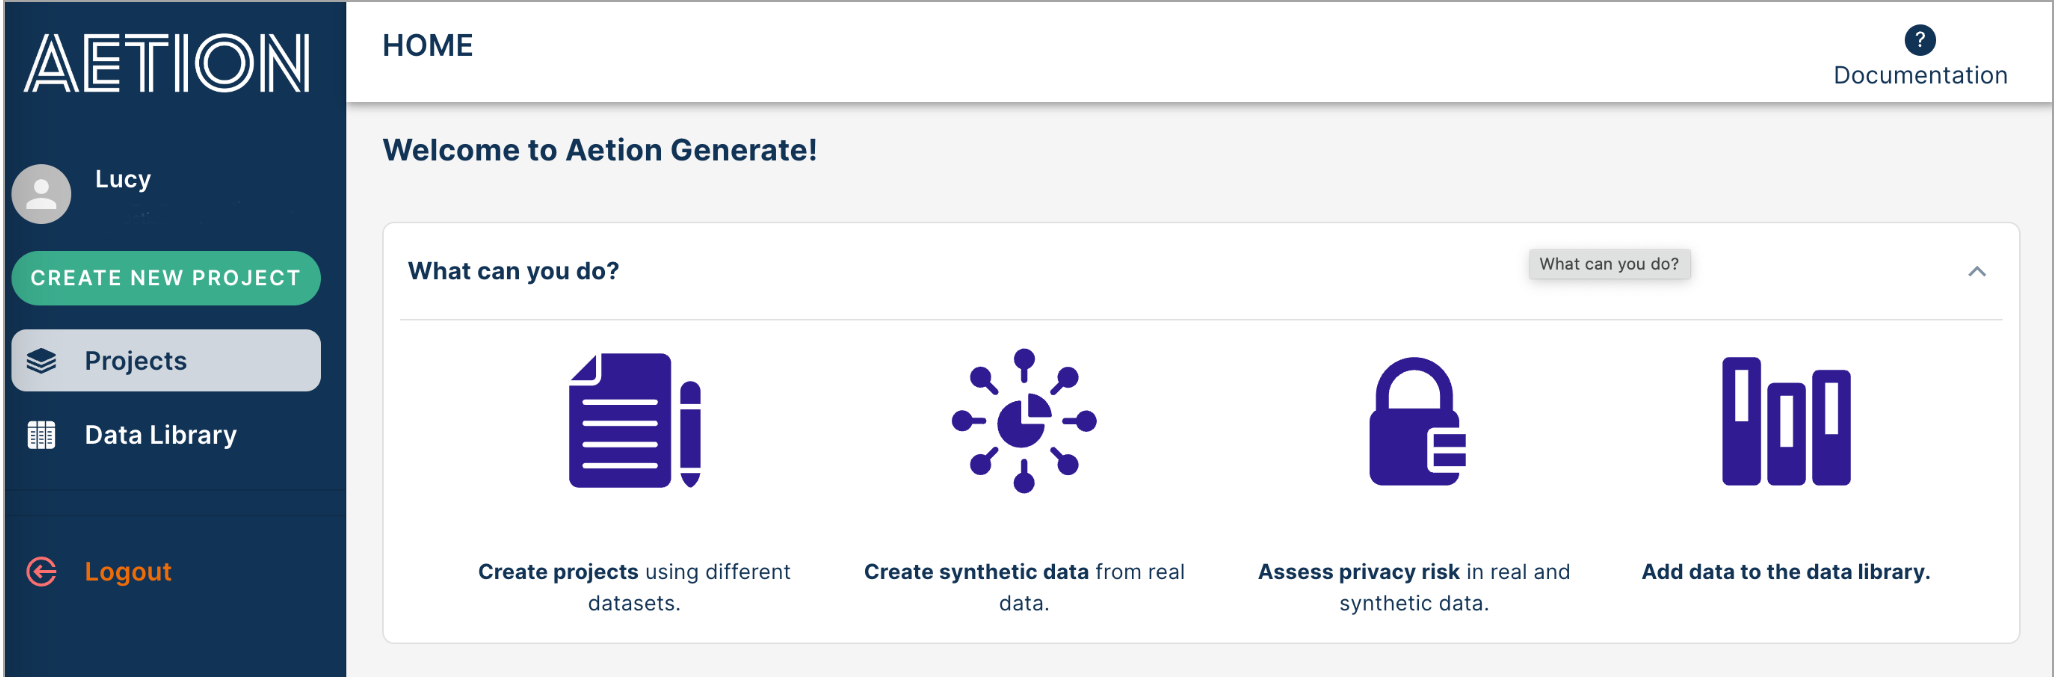2061x677 pixels.
Task: Click the data library books icon
Action: click(x=1786, y=421)
